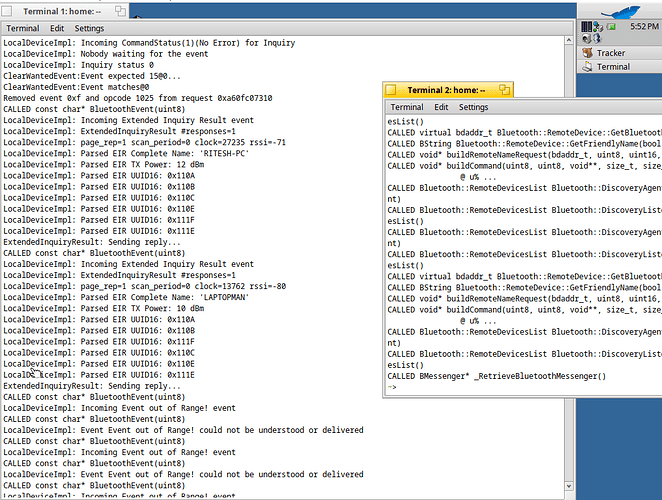
Task: Open Settings menu in Terminal 2
Action: tap(473, 107)
